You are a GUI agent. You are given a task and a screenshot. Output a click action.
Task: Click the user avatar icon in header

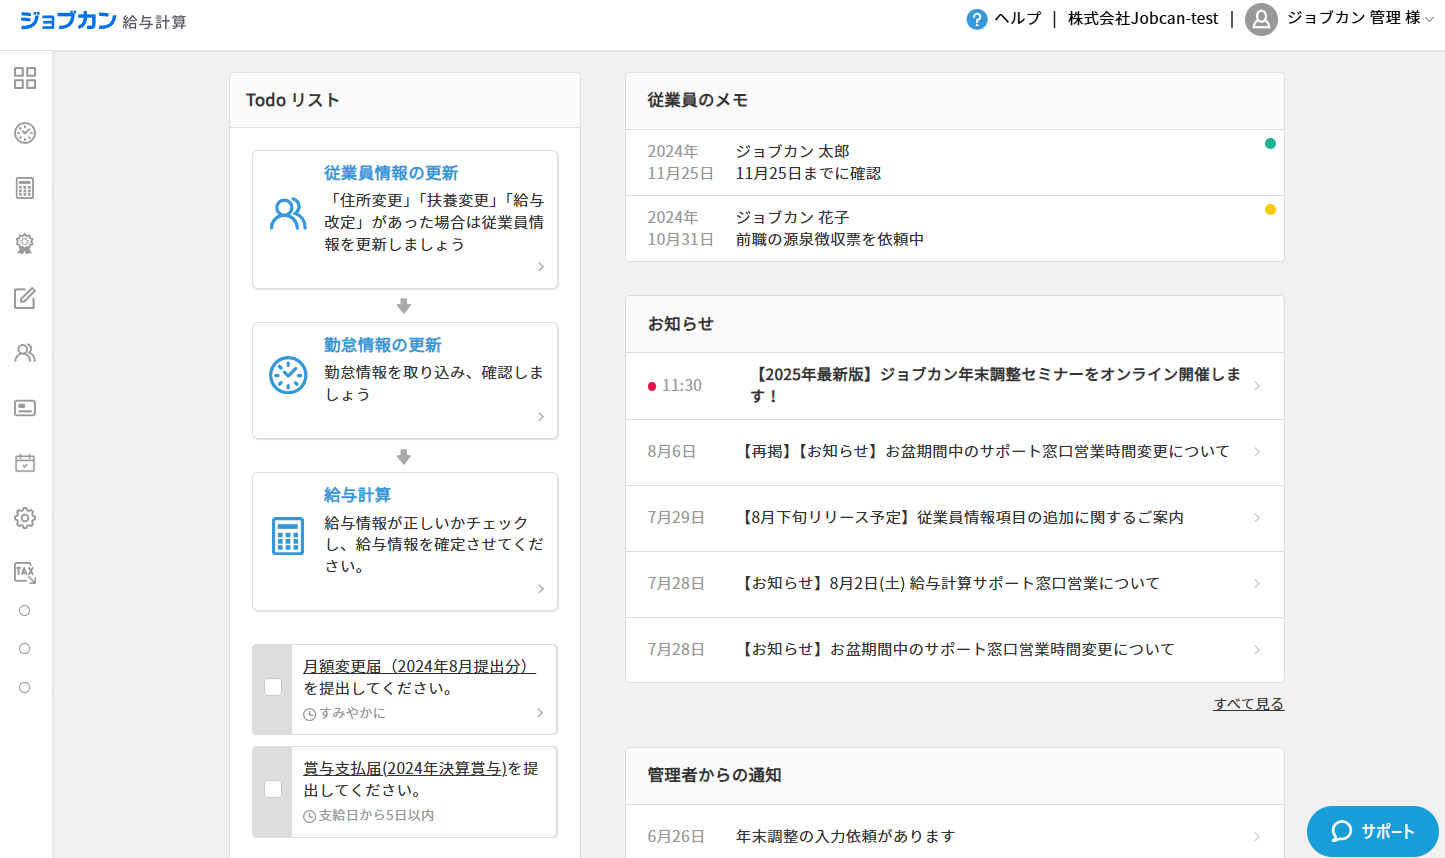[x=1261, y=19]
